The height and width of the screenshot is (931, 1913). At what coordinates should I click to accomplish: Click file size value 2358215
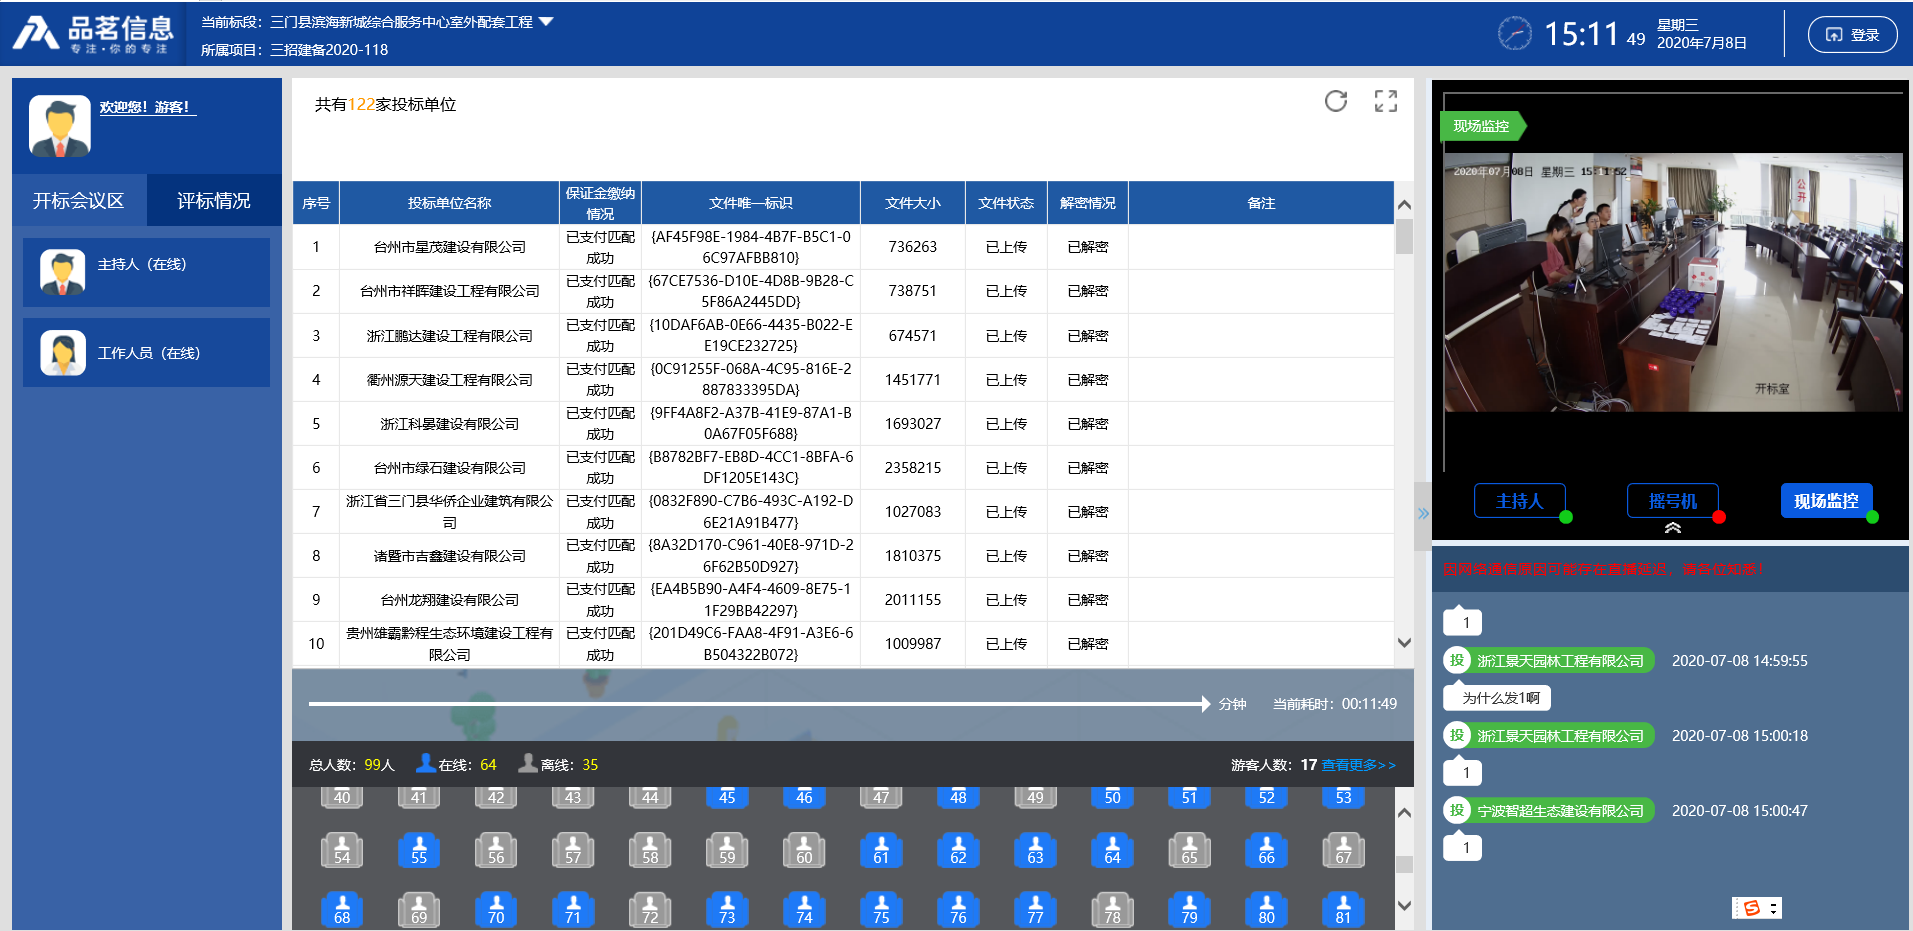pos(912,467)
